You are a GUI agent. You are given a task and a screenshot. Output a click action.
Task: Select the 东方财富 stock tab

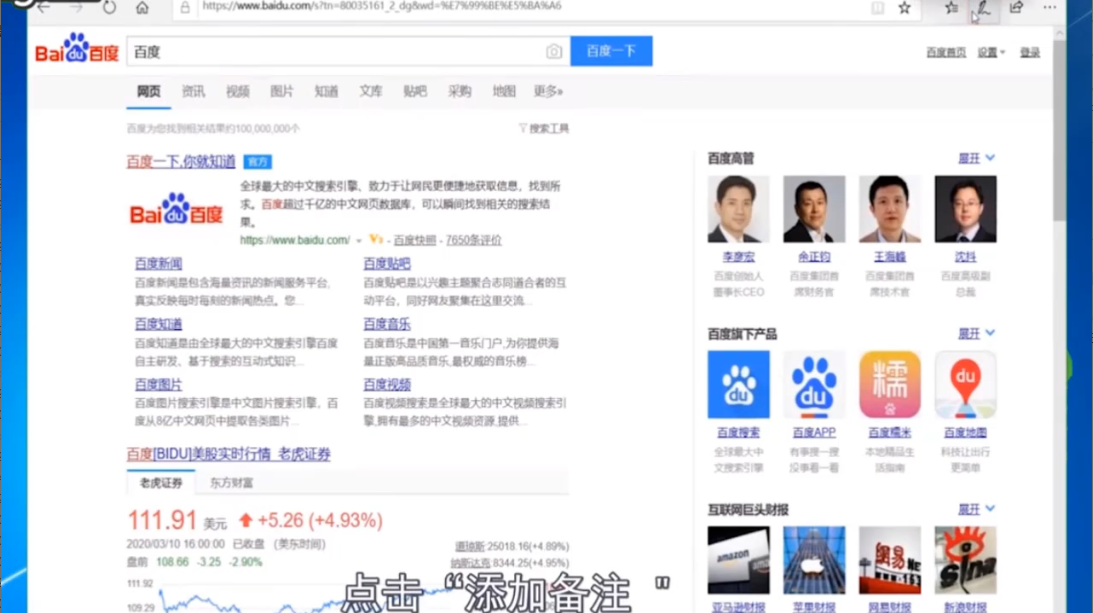click(231, 483)
